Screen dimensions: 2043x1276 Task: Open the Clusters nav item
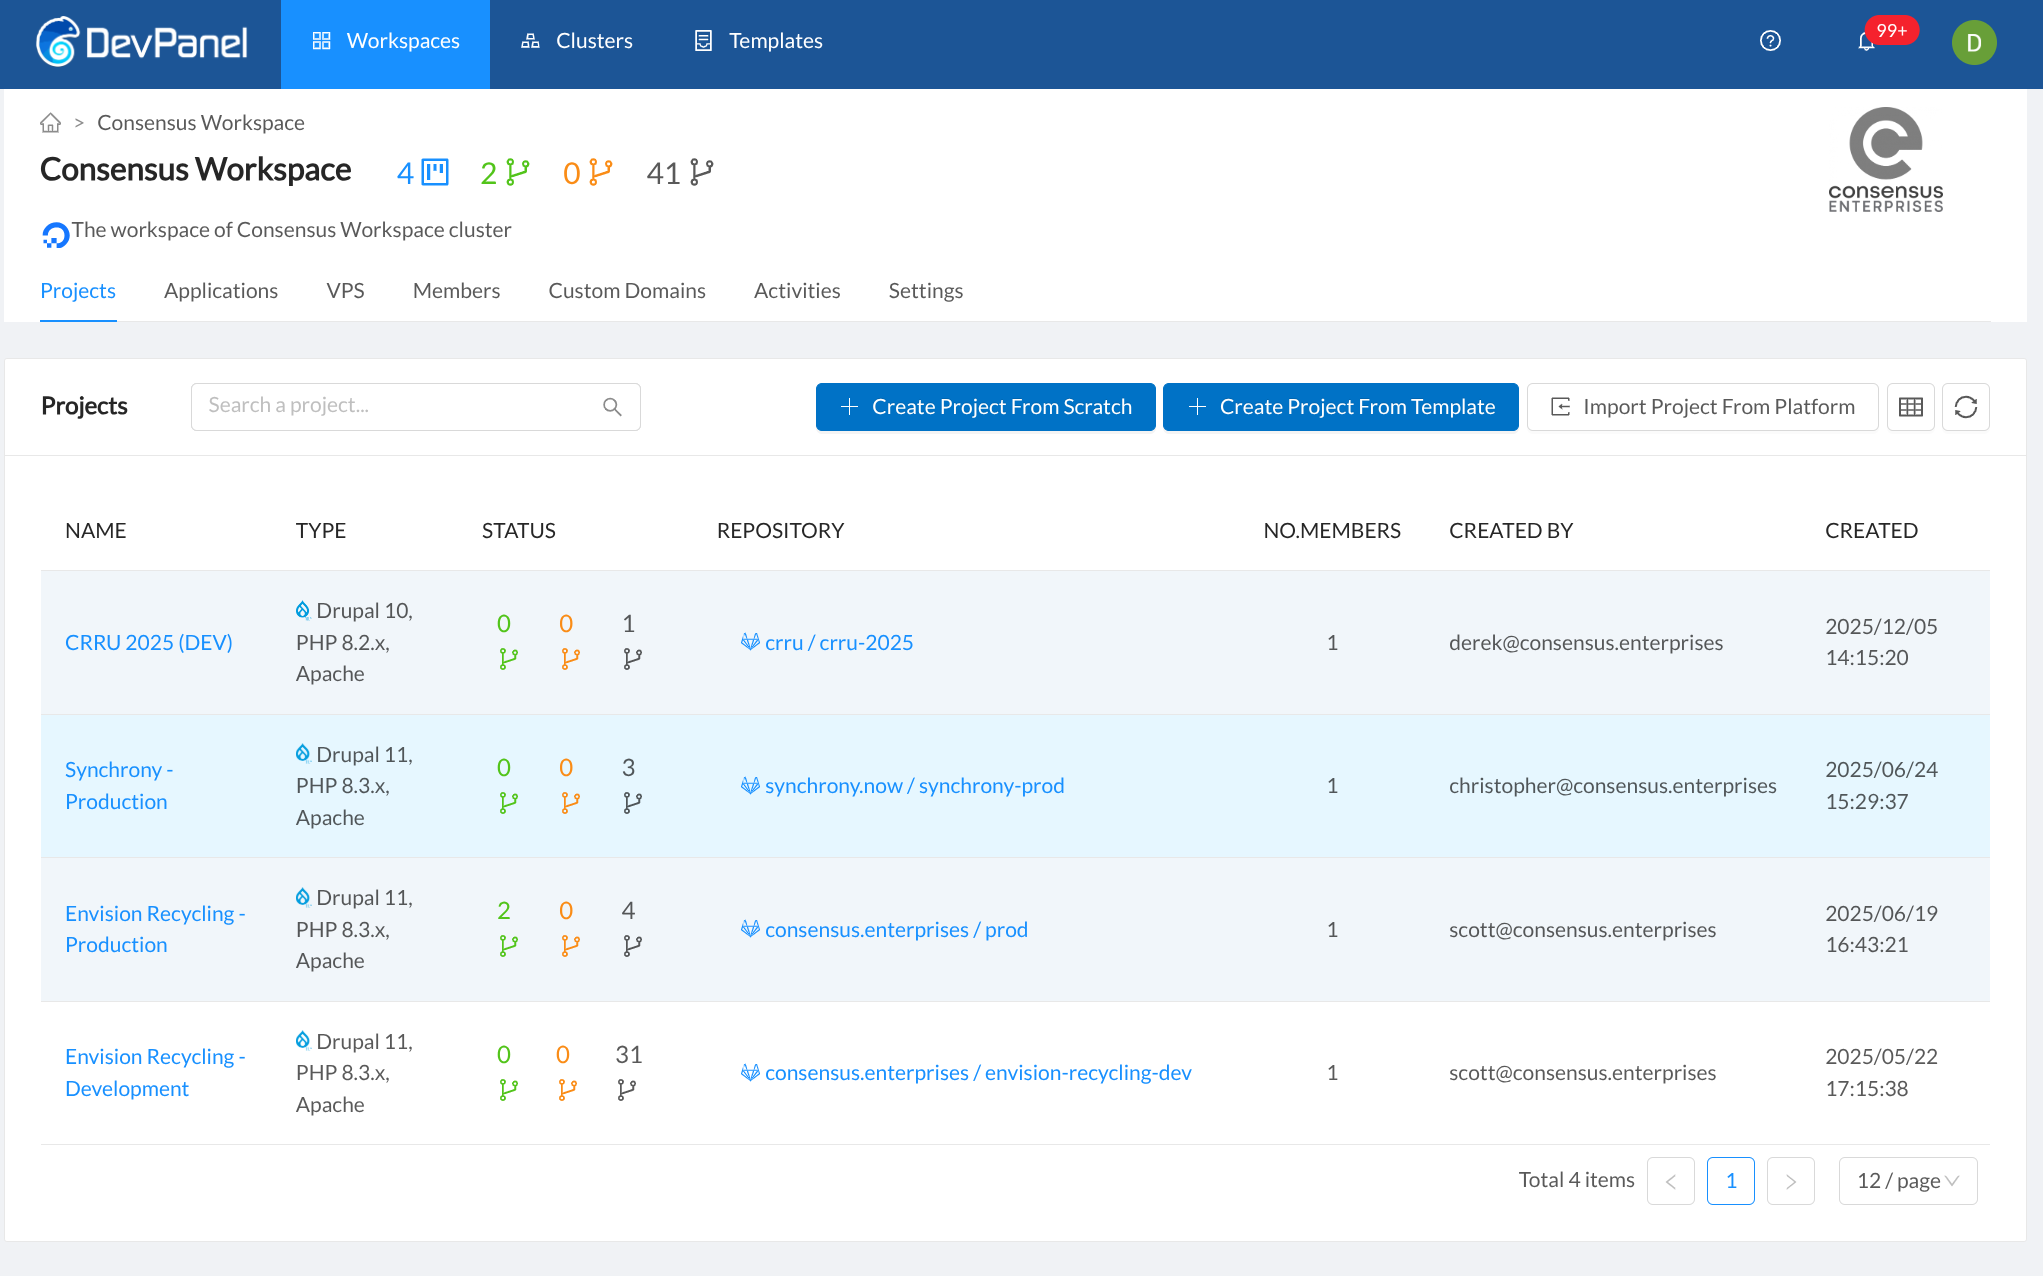tap(577, 42)
